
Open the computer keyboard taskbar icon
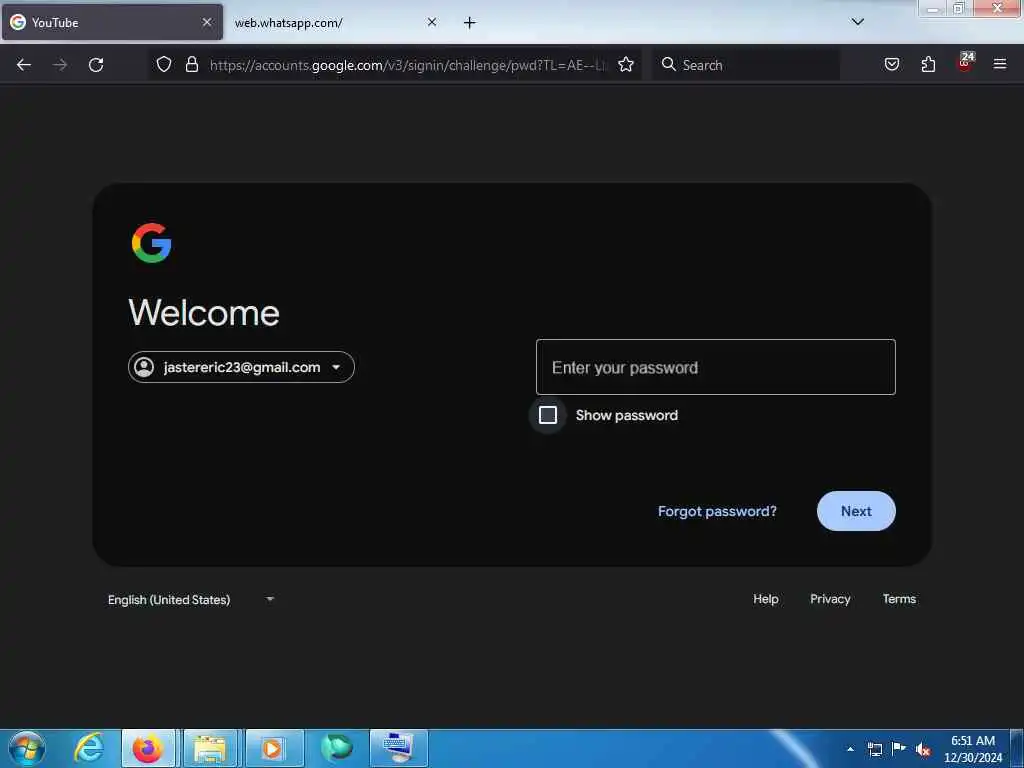pos(398,748)
